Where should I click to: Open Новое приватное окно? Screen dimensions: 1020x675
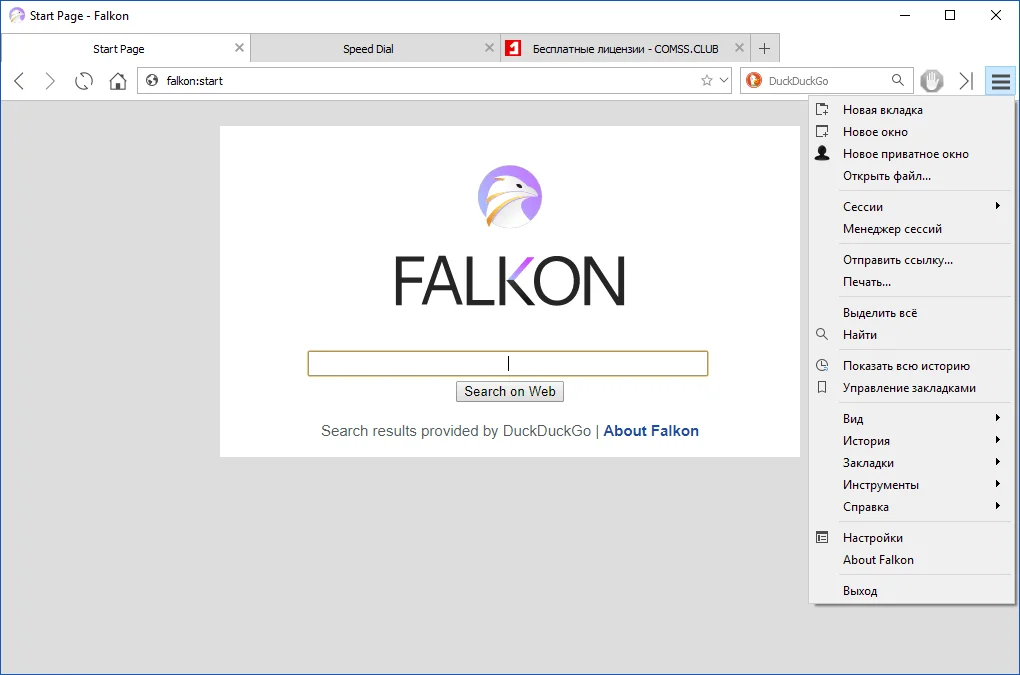(x=912, y=154)
